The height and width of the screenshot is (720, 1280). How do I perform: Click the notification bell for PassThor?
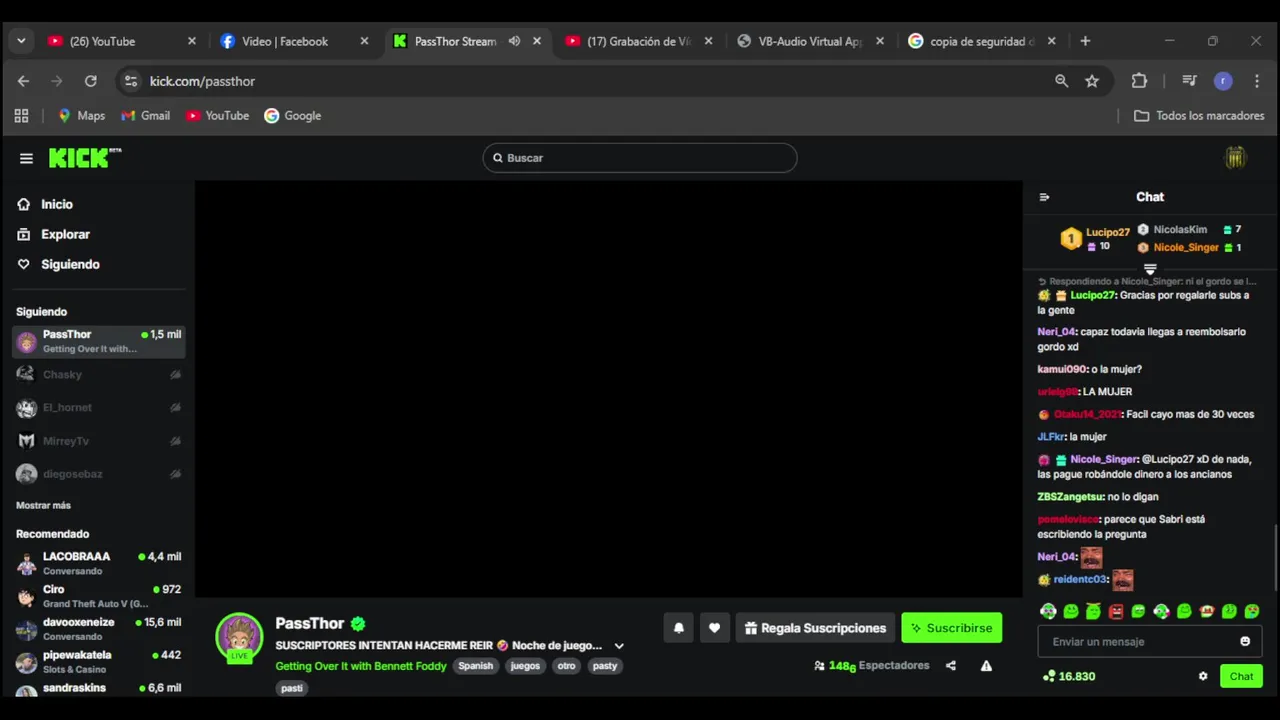pyautogui.click(x=679, y=628)
